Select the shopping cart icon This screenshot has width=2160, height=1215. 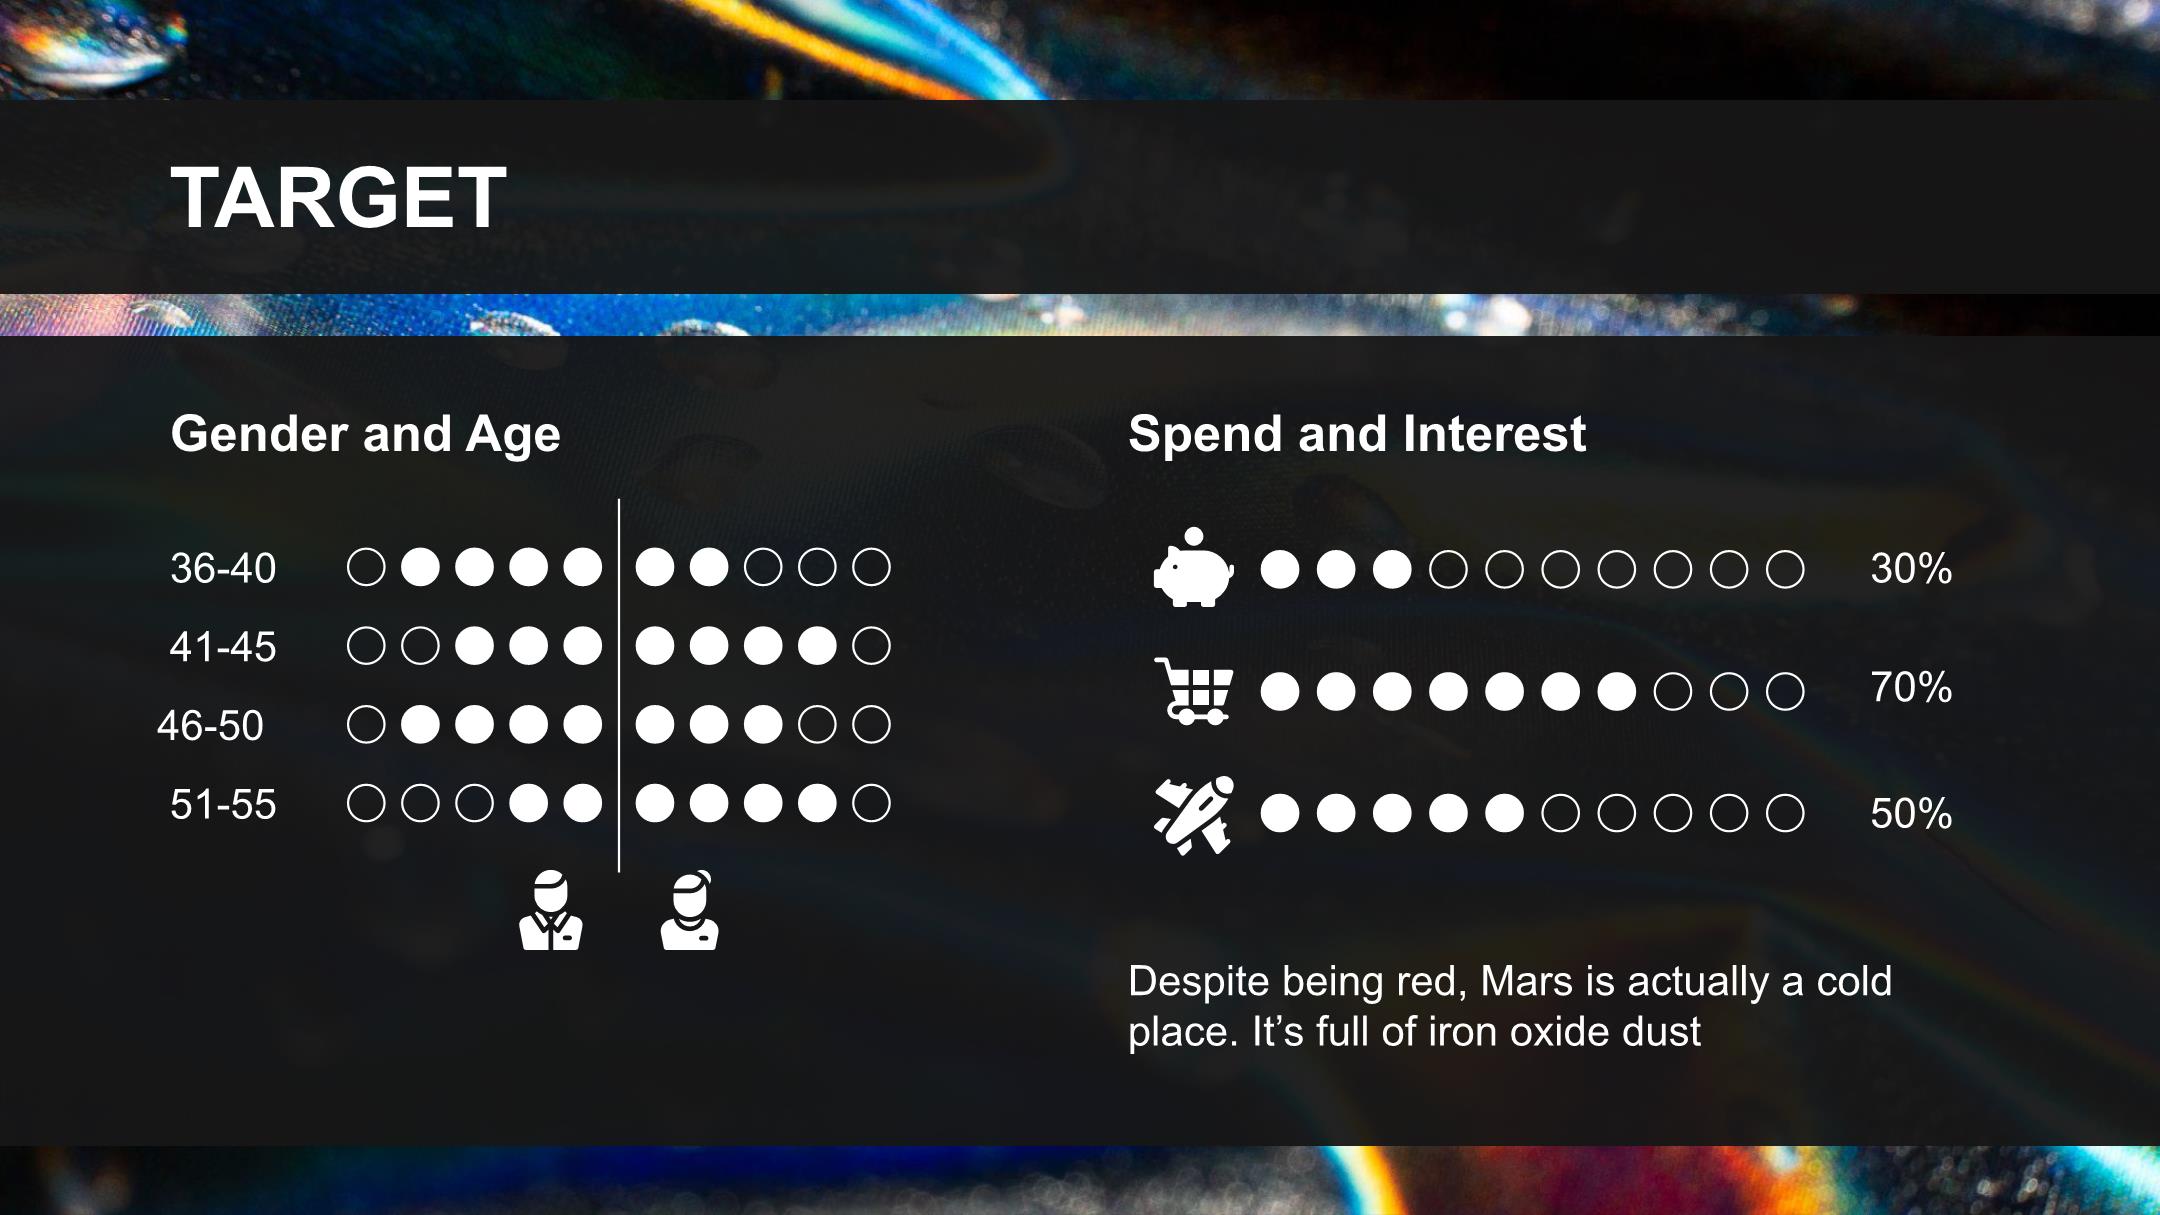coord(1193,691)
